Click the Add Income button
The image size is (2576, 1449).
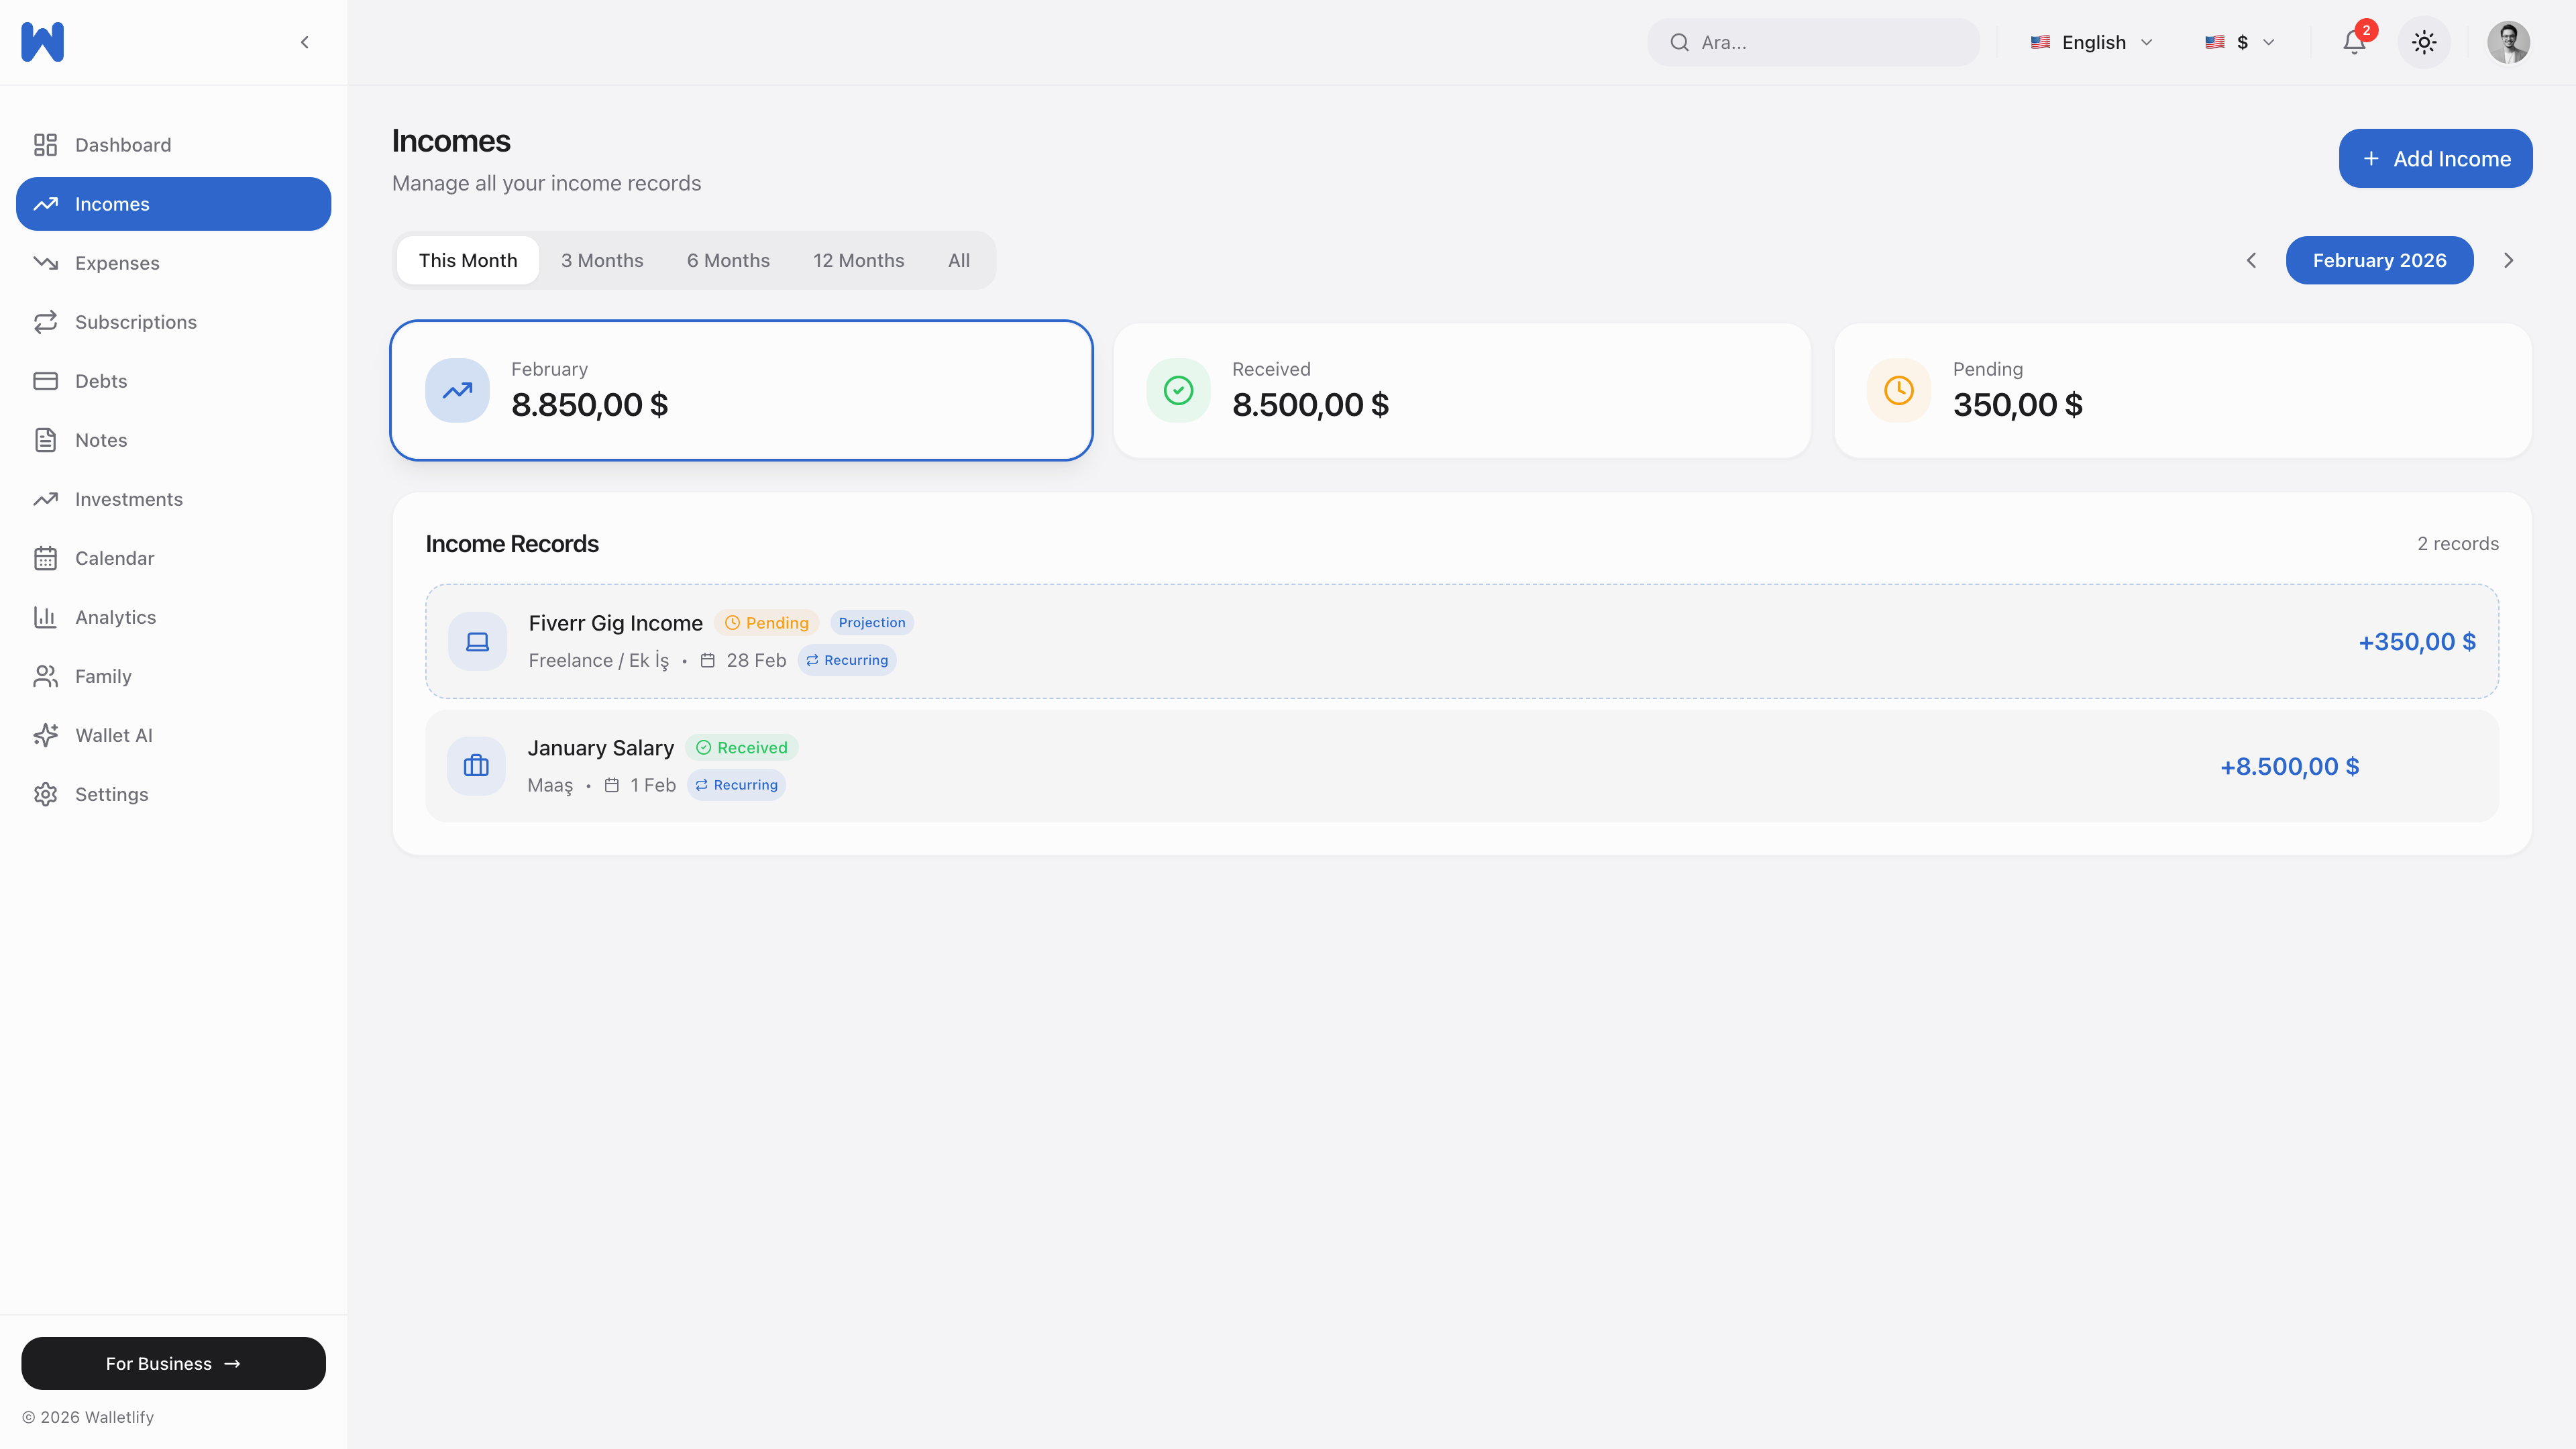2435,158
